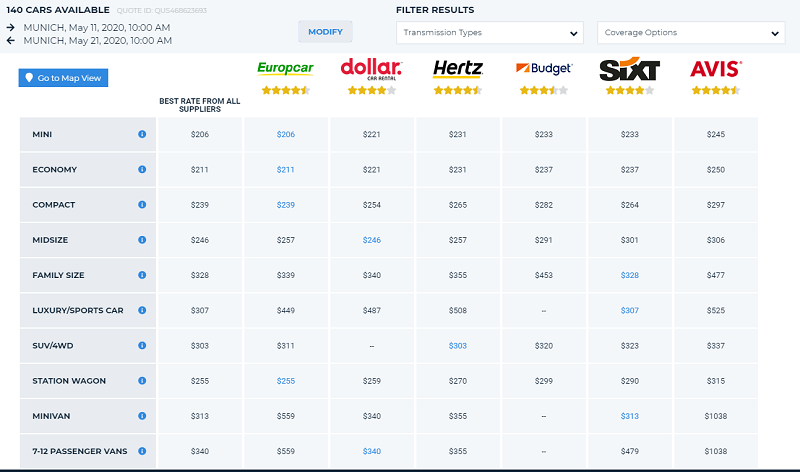Pick Sixt $307 Luxury/Sports Car rate

pos(629,310)
